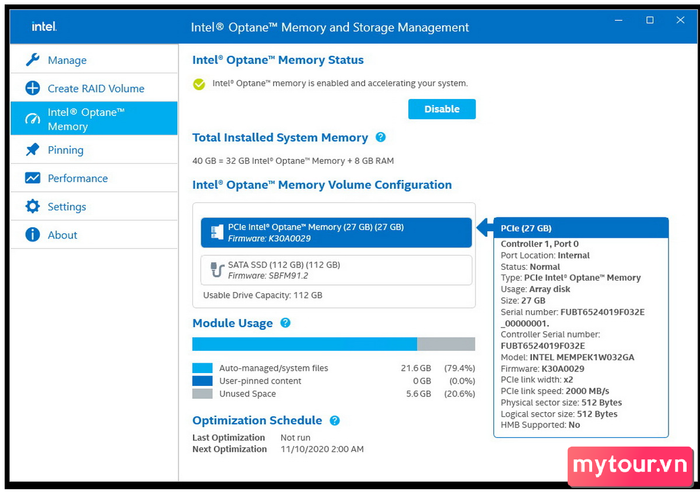
Task: Select the SATA SSD (112 GB) drive
Action: pyautogui.click(x=335, y=270)
